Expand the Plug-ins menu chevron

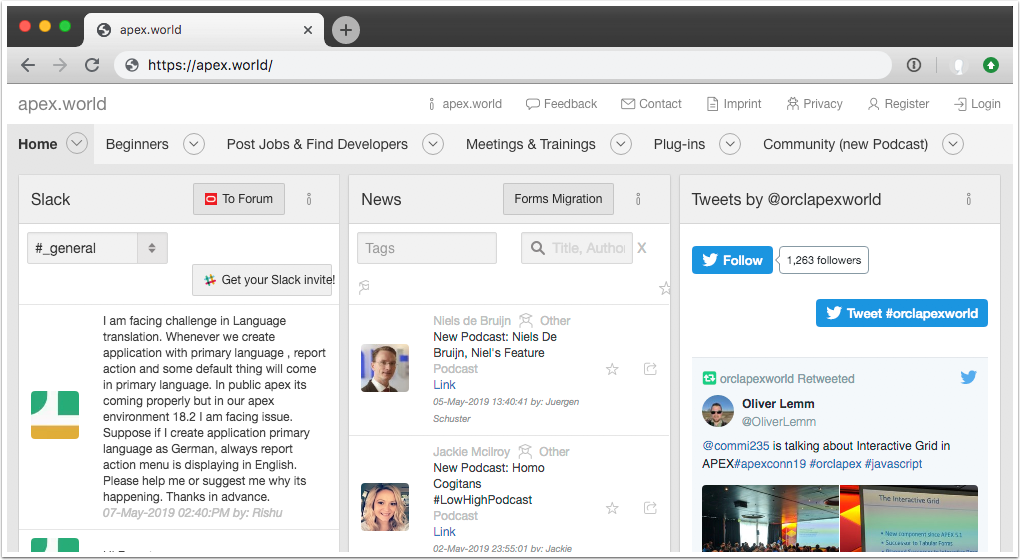click(730, 144)
